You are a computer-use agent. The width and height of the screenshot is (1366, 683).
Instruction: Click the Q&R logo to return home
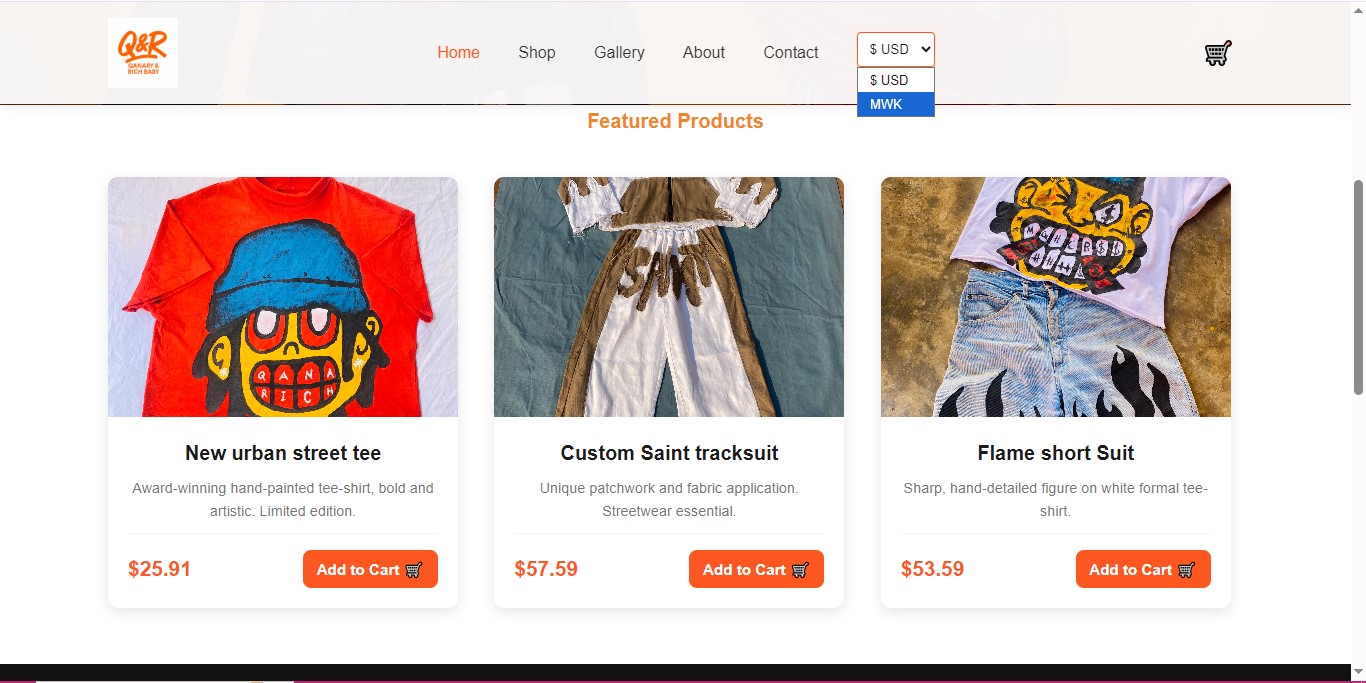[x=141, y=51]
